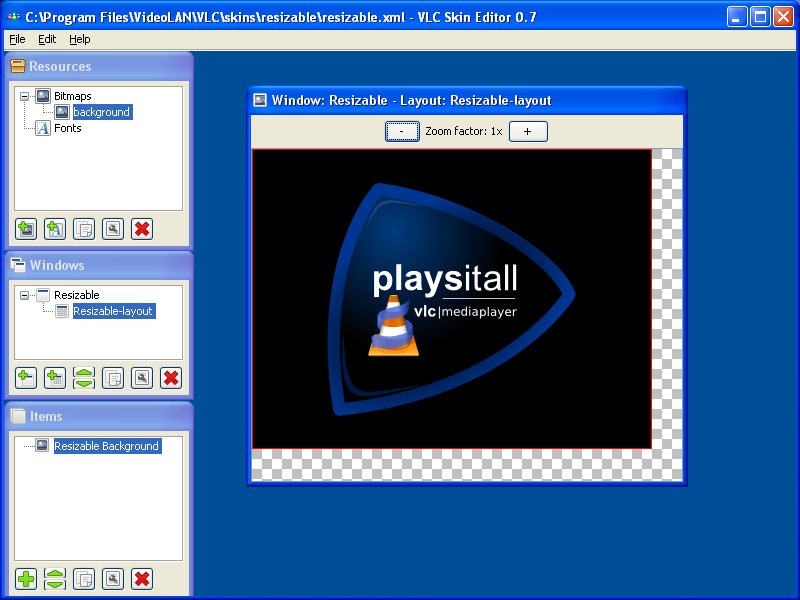Decrease zoom factor with minus button
This screenshot has width=800, height=600.
coord(402,131)
